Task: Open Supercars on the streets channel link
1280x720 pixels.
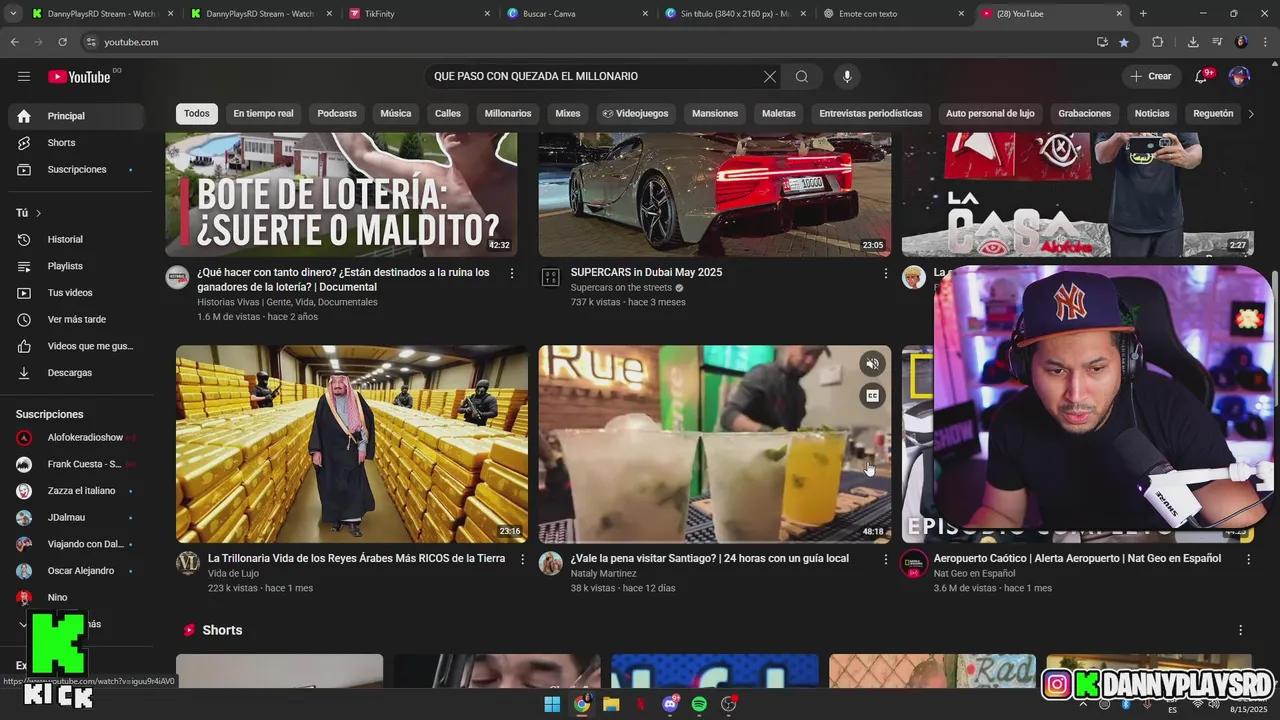Action: click(x=621, y=288)
